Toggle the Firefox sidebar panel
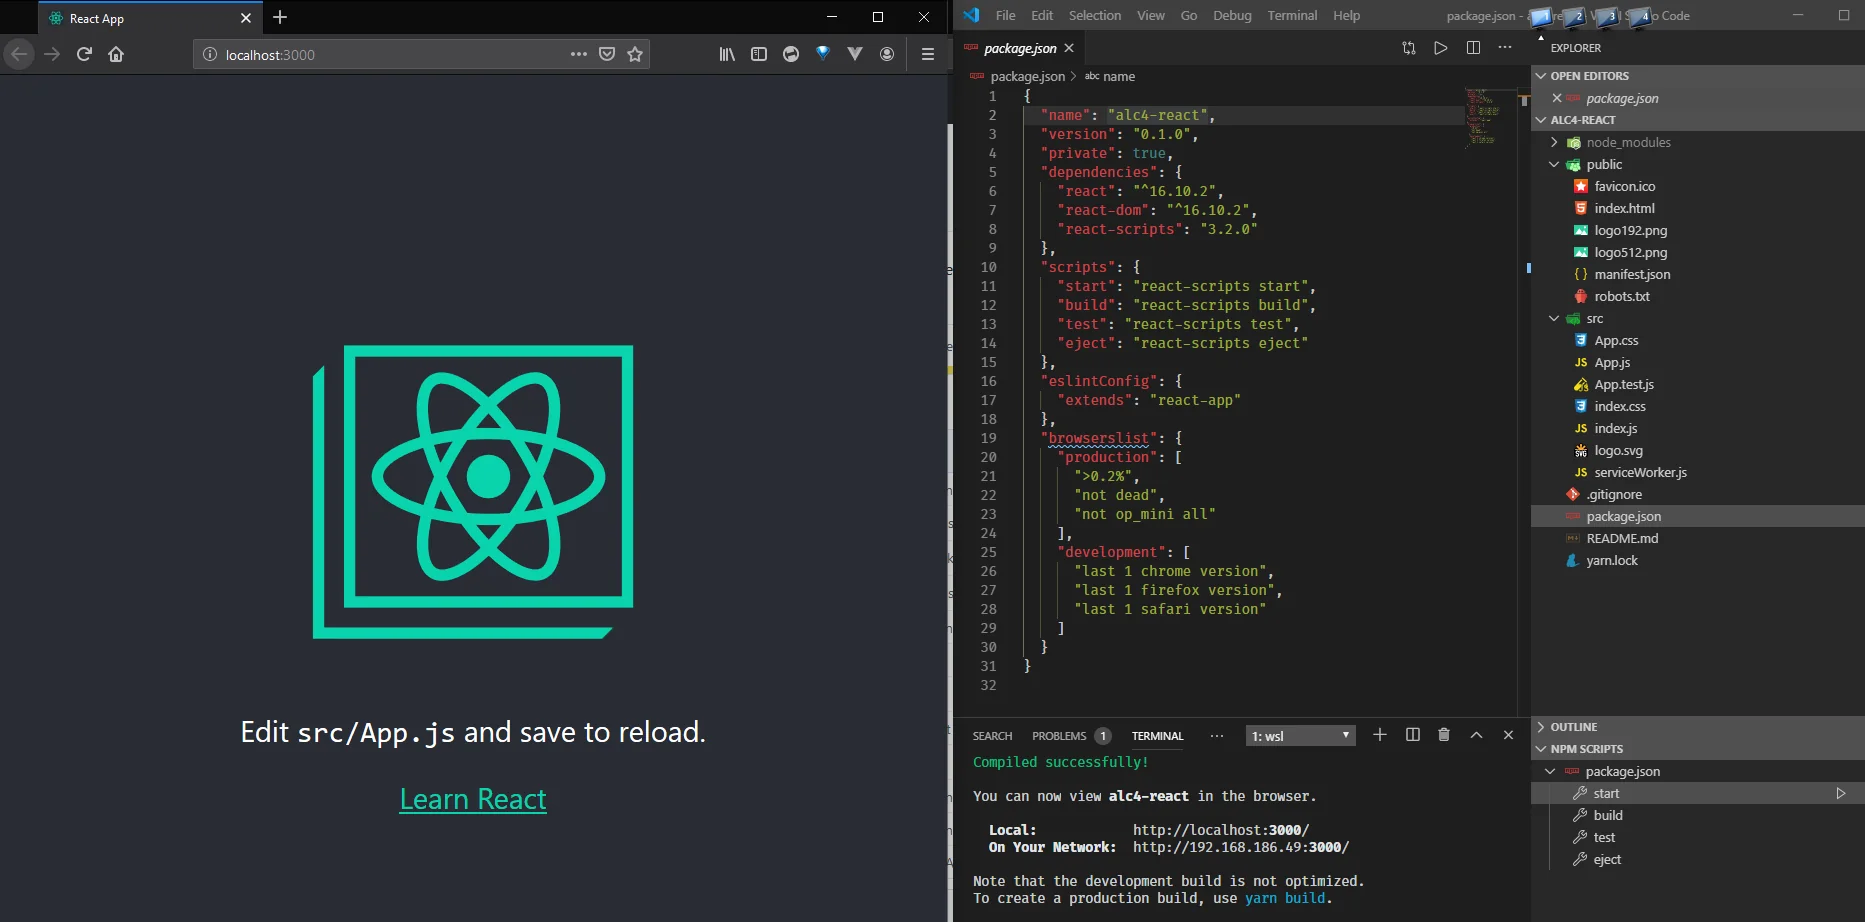The width and height of the screenshot is (1865, 922). click(759, 54)
